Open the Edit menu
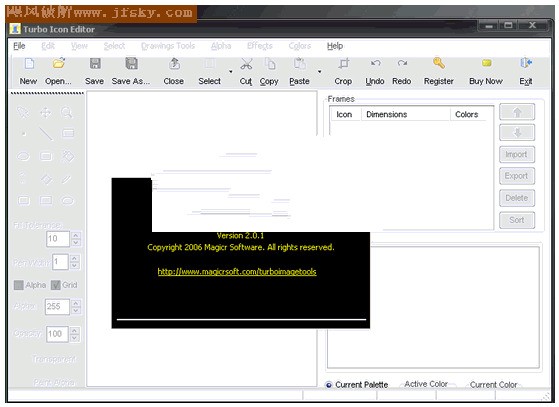Image resolution: width=559 pixels, height=407 pixels. pyautogui.click(x=48, y=46)
